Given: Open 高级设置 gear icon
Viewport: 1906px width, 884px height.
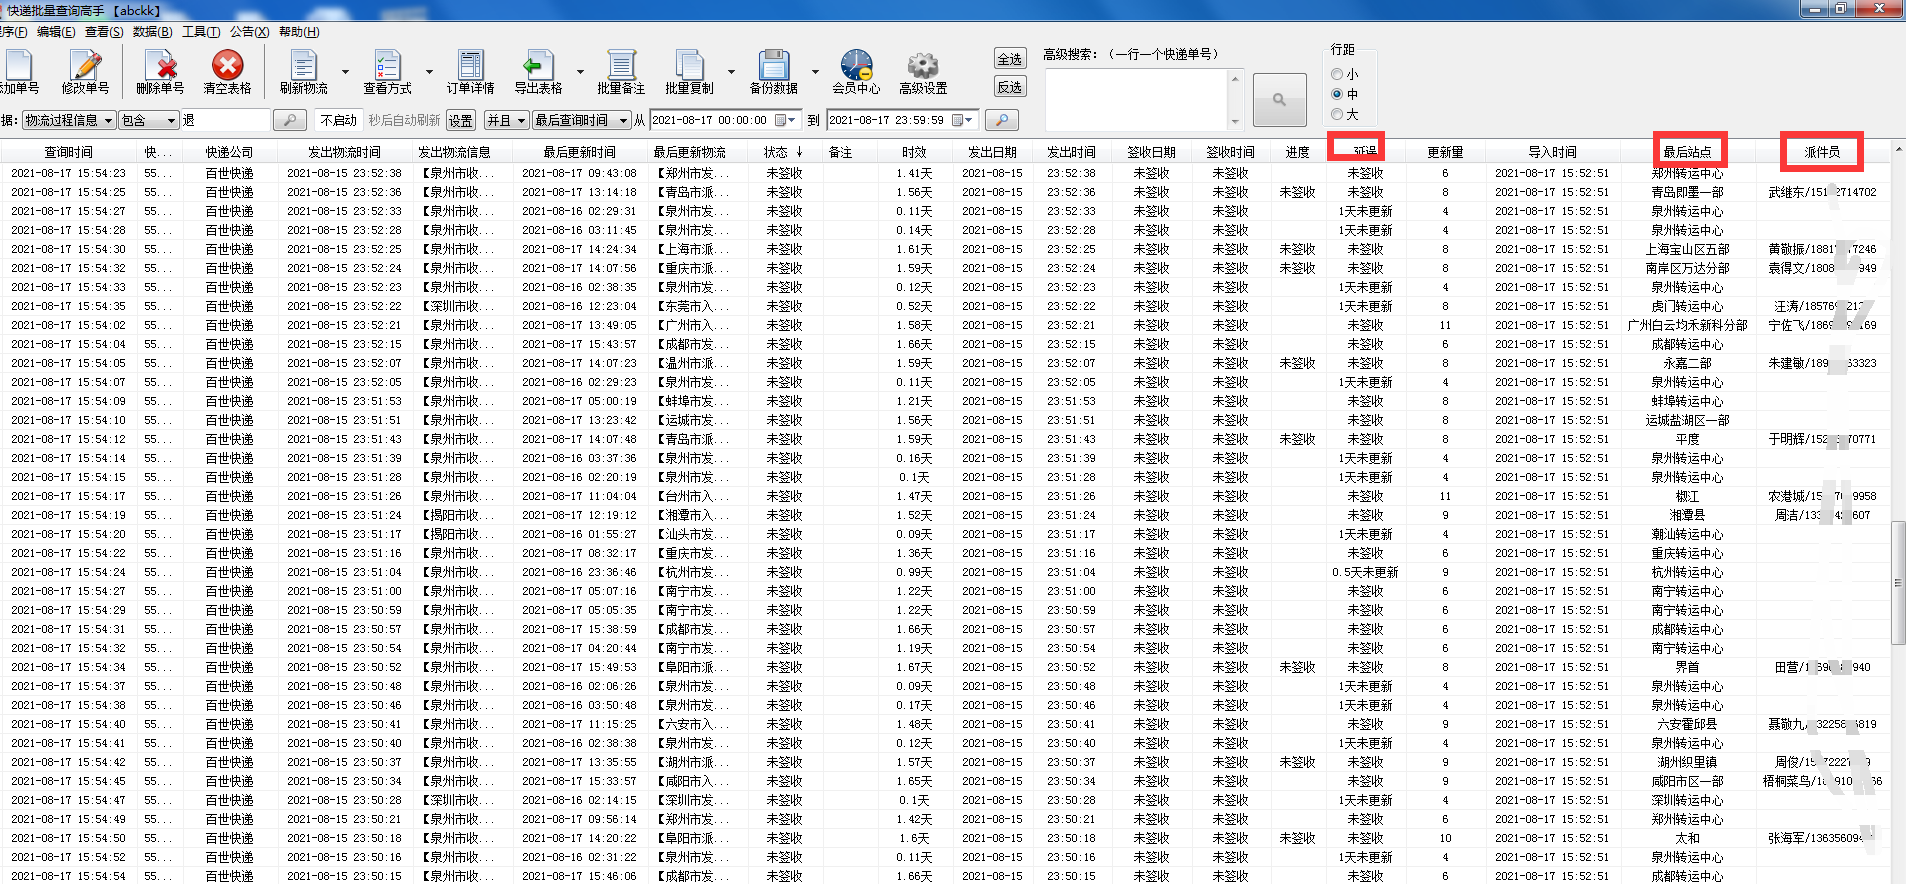Looking at the screenshot, I should click(x=922, y=66).
